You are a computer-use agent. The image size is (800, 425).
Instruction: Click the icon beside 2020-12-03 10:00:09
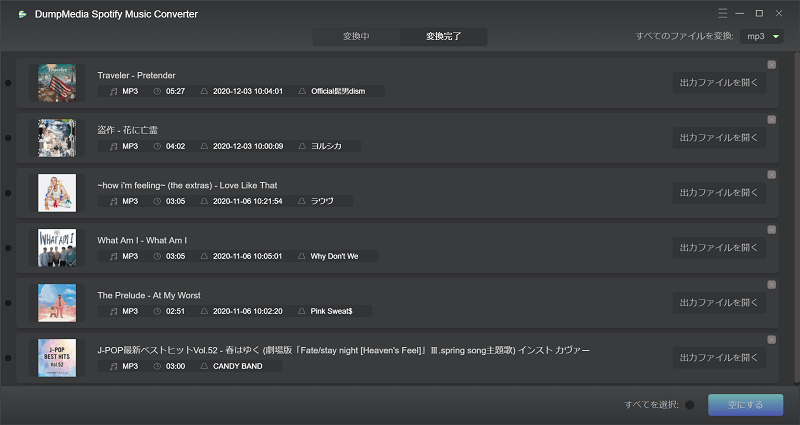pos(204,146)
